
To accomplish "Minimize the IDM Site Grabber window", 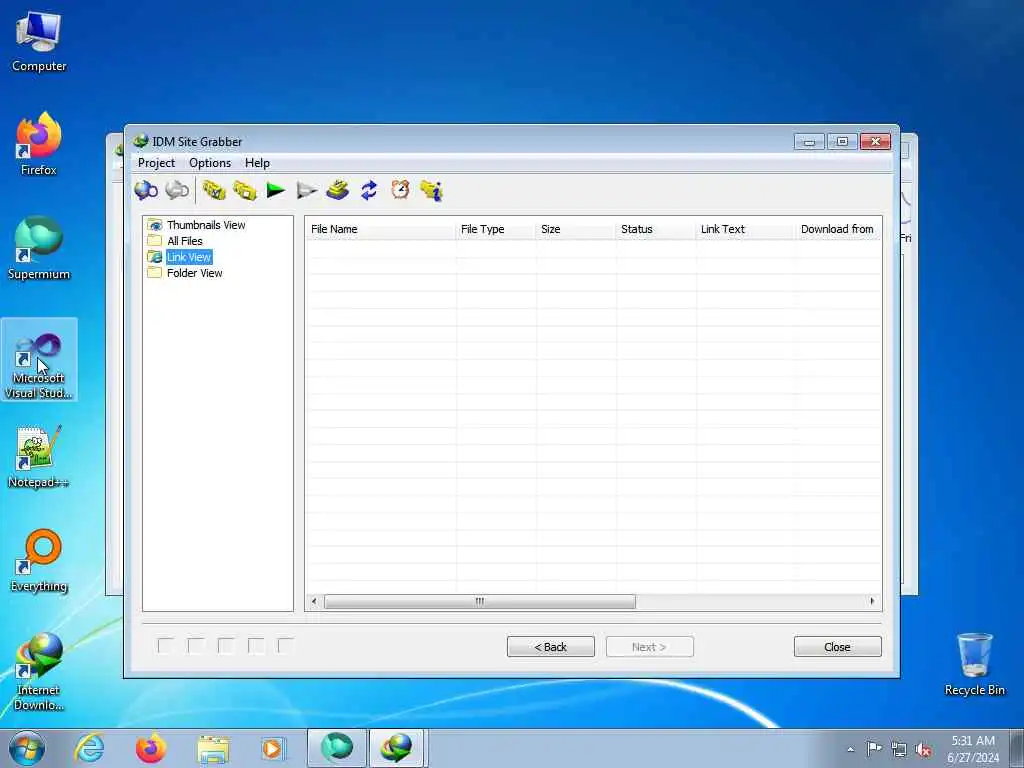I will pyautogui.click(x=809, y=142).
